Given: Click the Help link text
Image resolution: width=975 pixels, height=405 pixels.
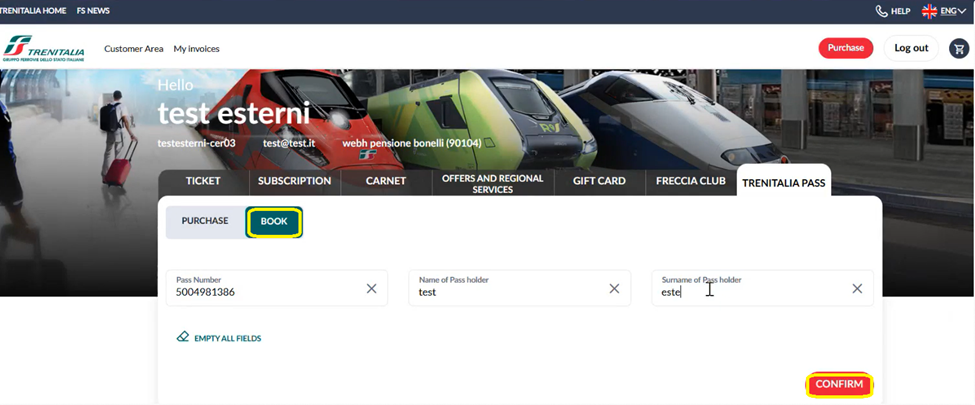Looking at the screenshot, I should pyautogui.click(x=900, y=11).
